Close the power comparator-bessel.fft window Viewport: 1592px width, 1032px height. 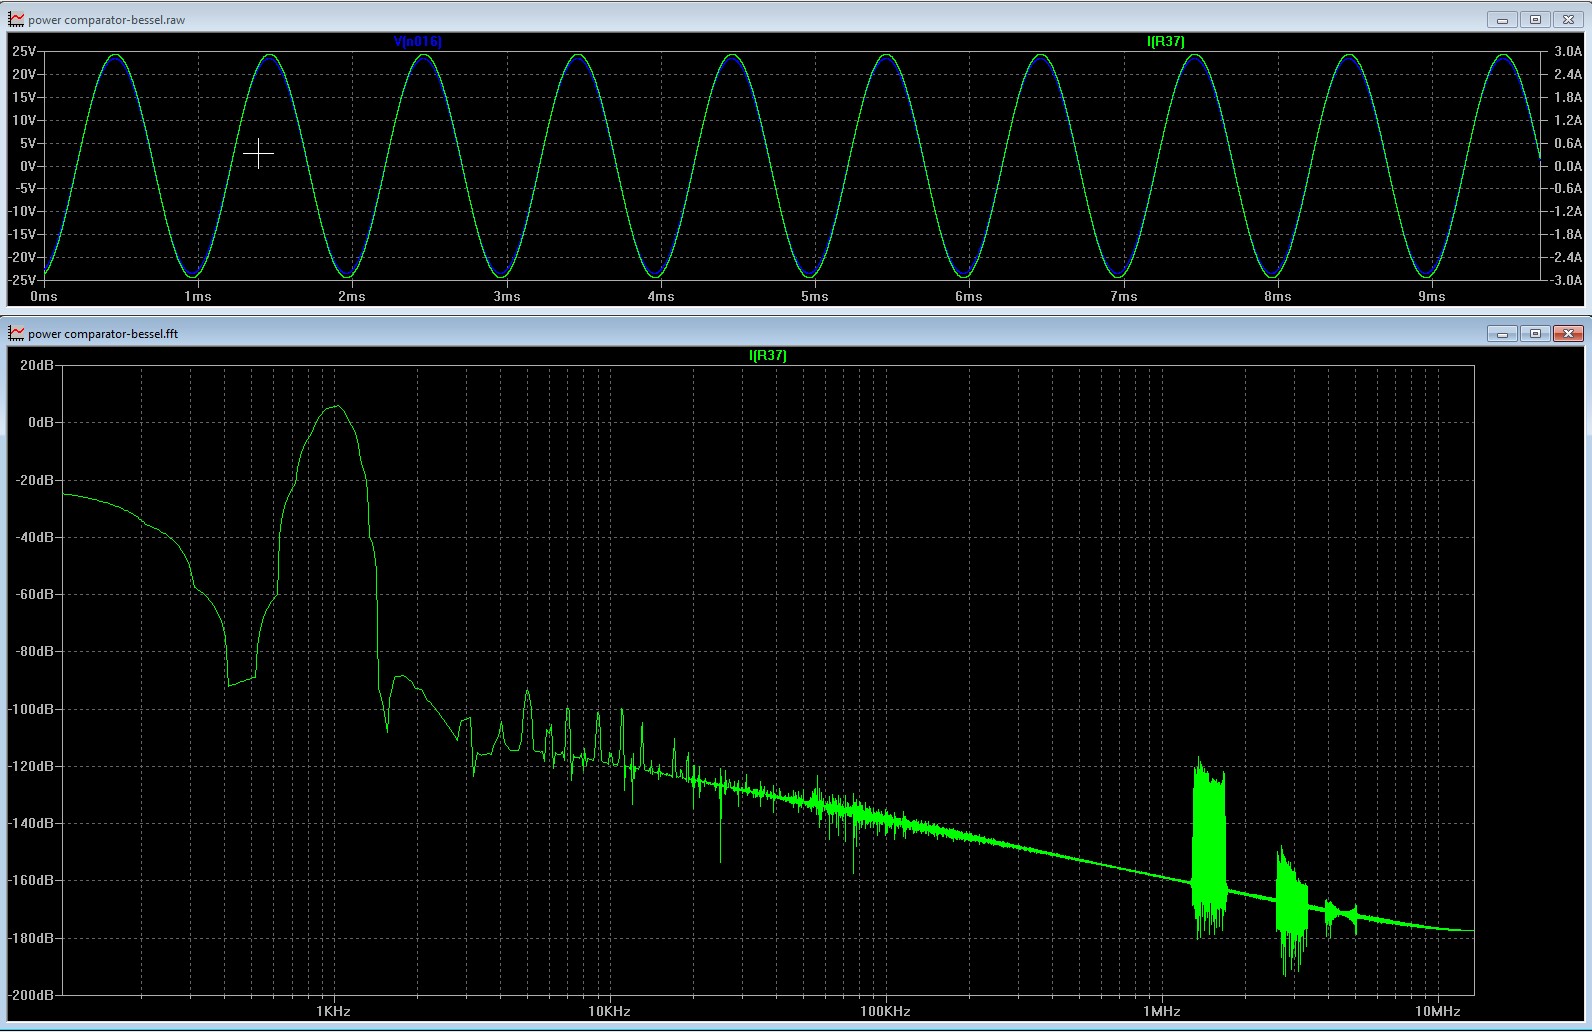(x=1568, y=333)
